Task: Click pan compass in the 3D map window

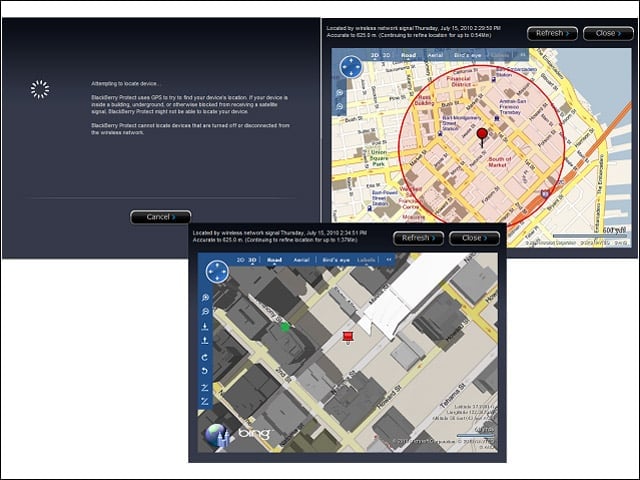Action: 217,271
